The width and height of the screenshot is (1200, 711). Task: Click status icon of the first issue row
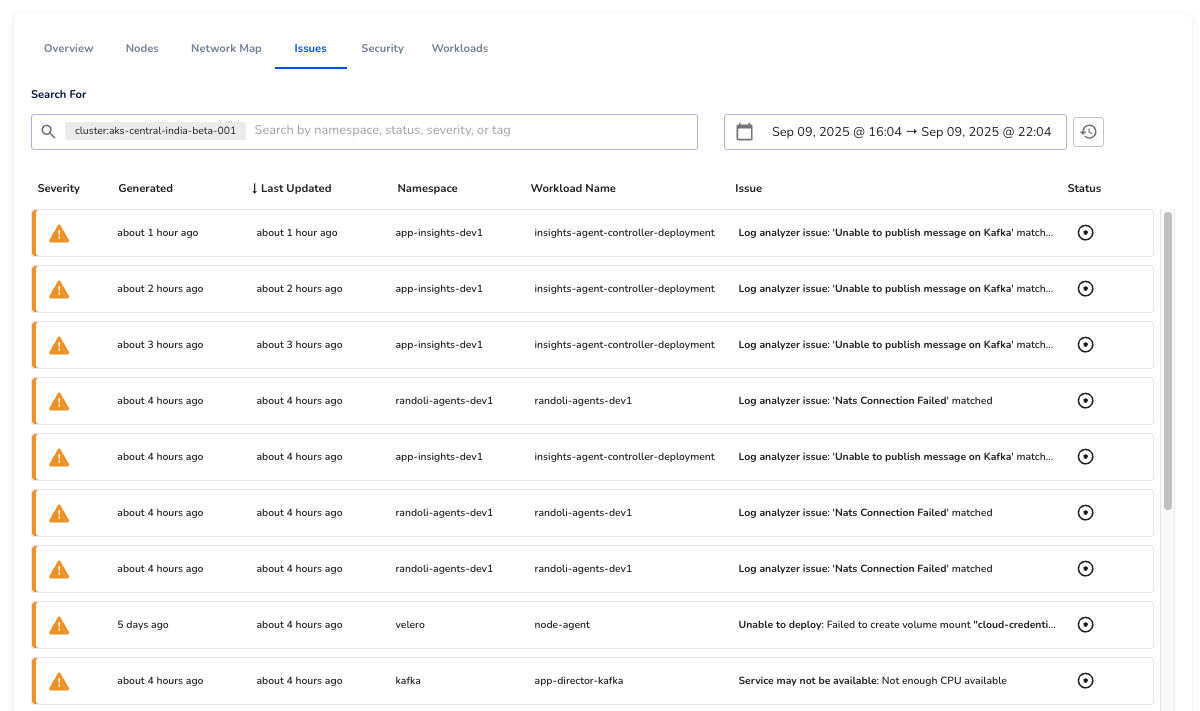[x=1085, y=233]
